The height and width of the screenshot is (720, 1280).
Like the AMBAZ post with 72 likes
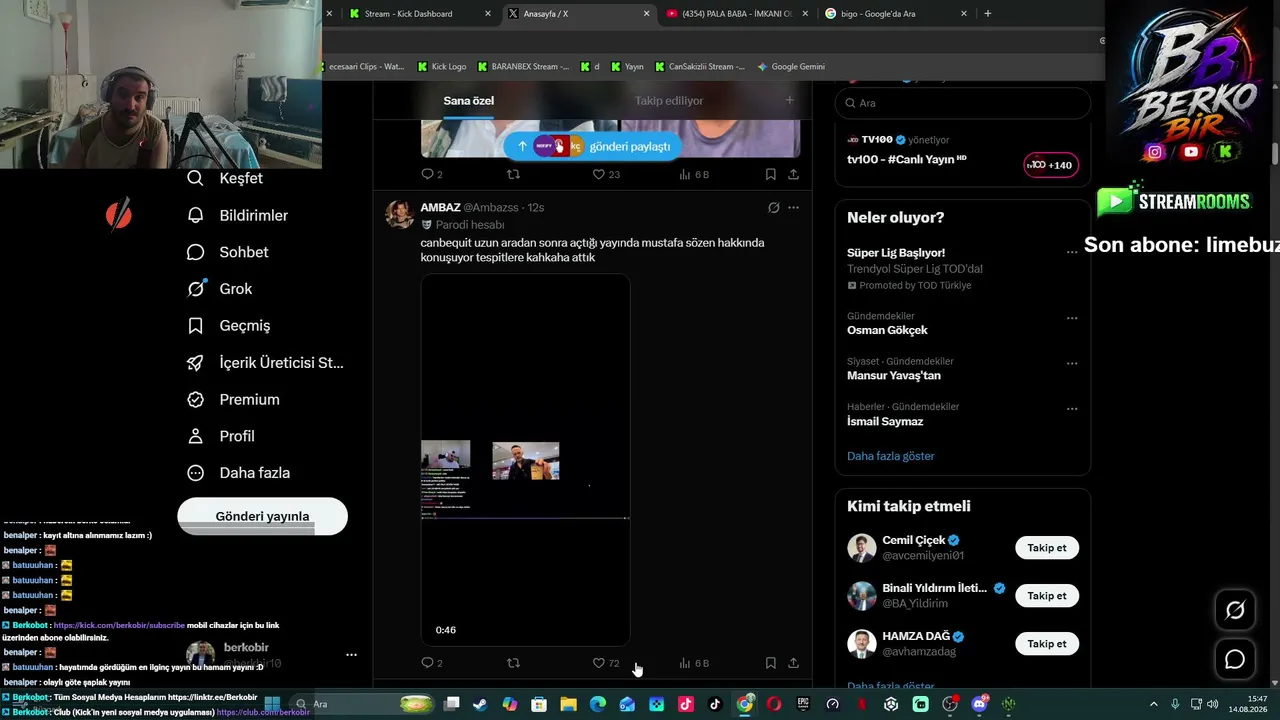606,663
